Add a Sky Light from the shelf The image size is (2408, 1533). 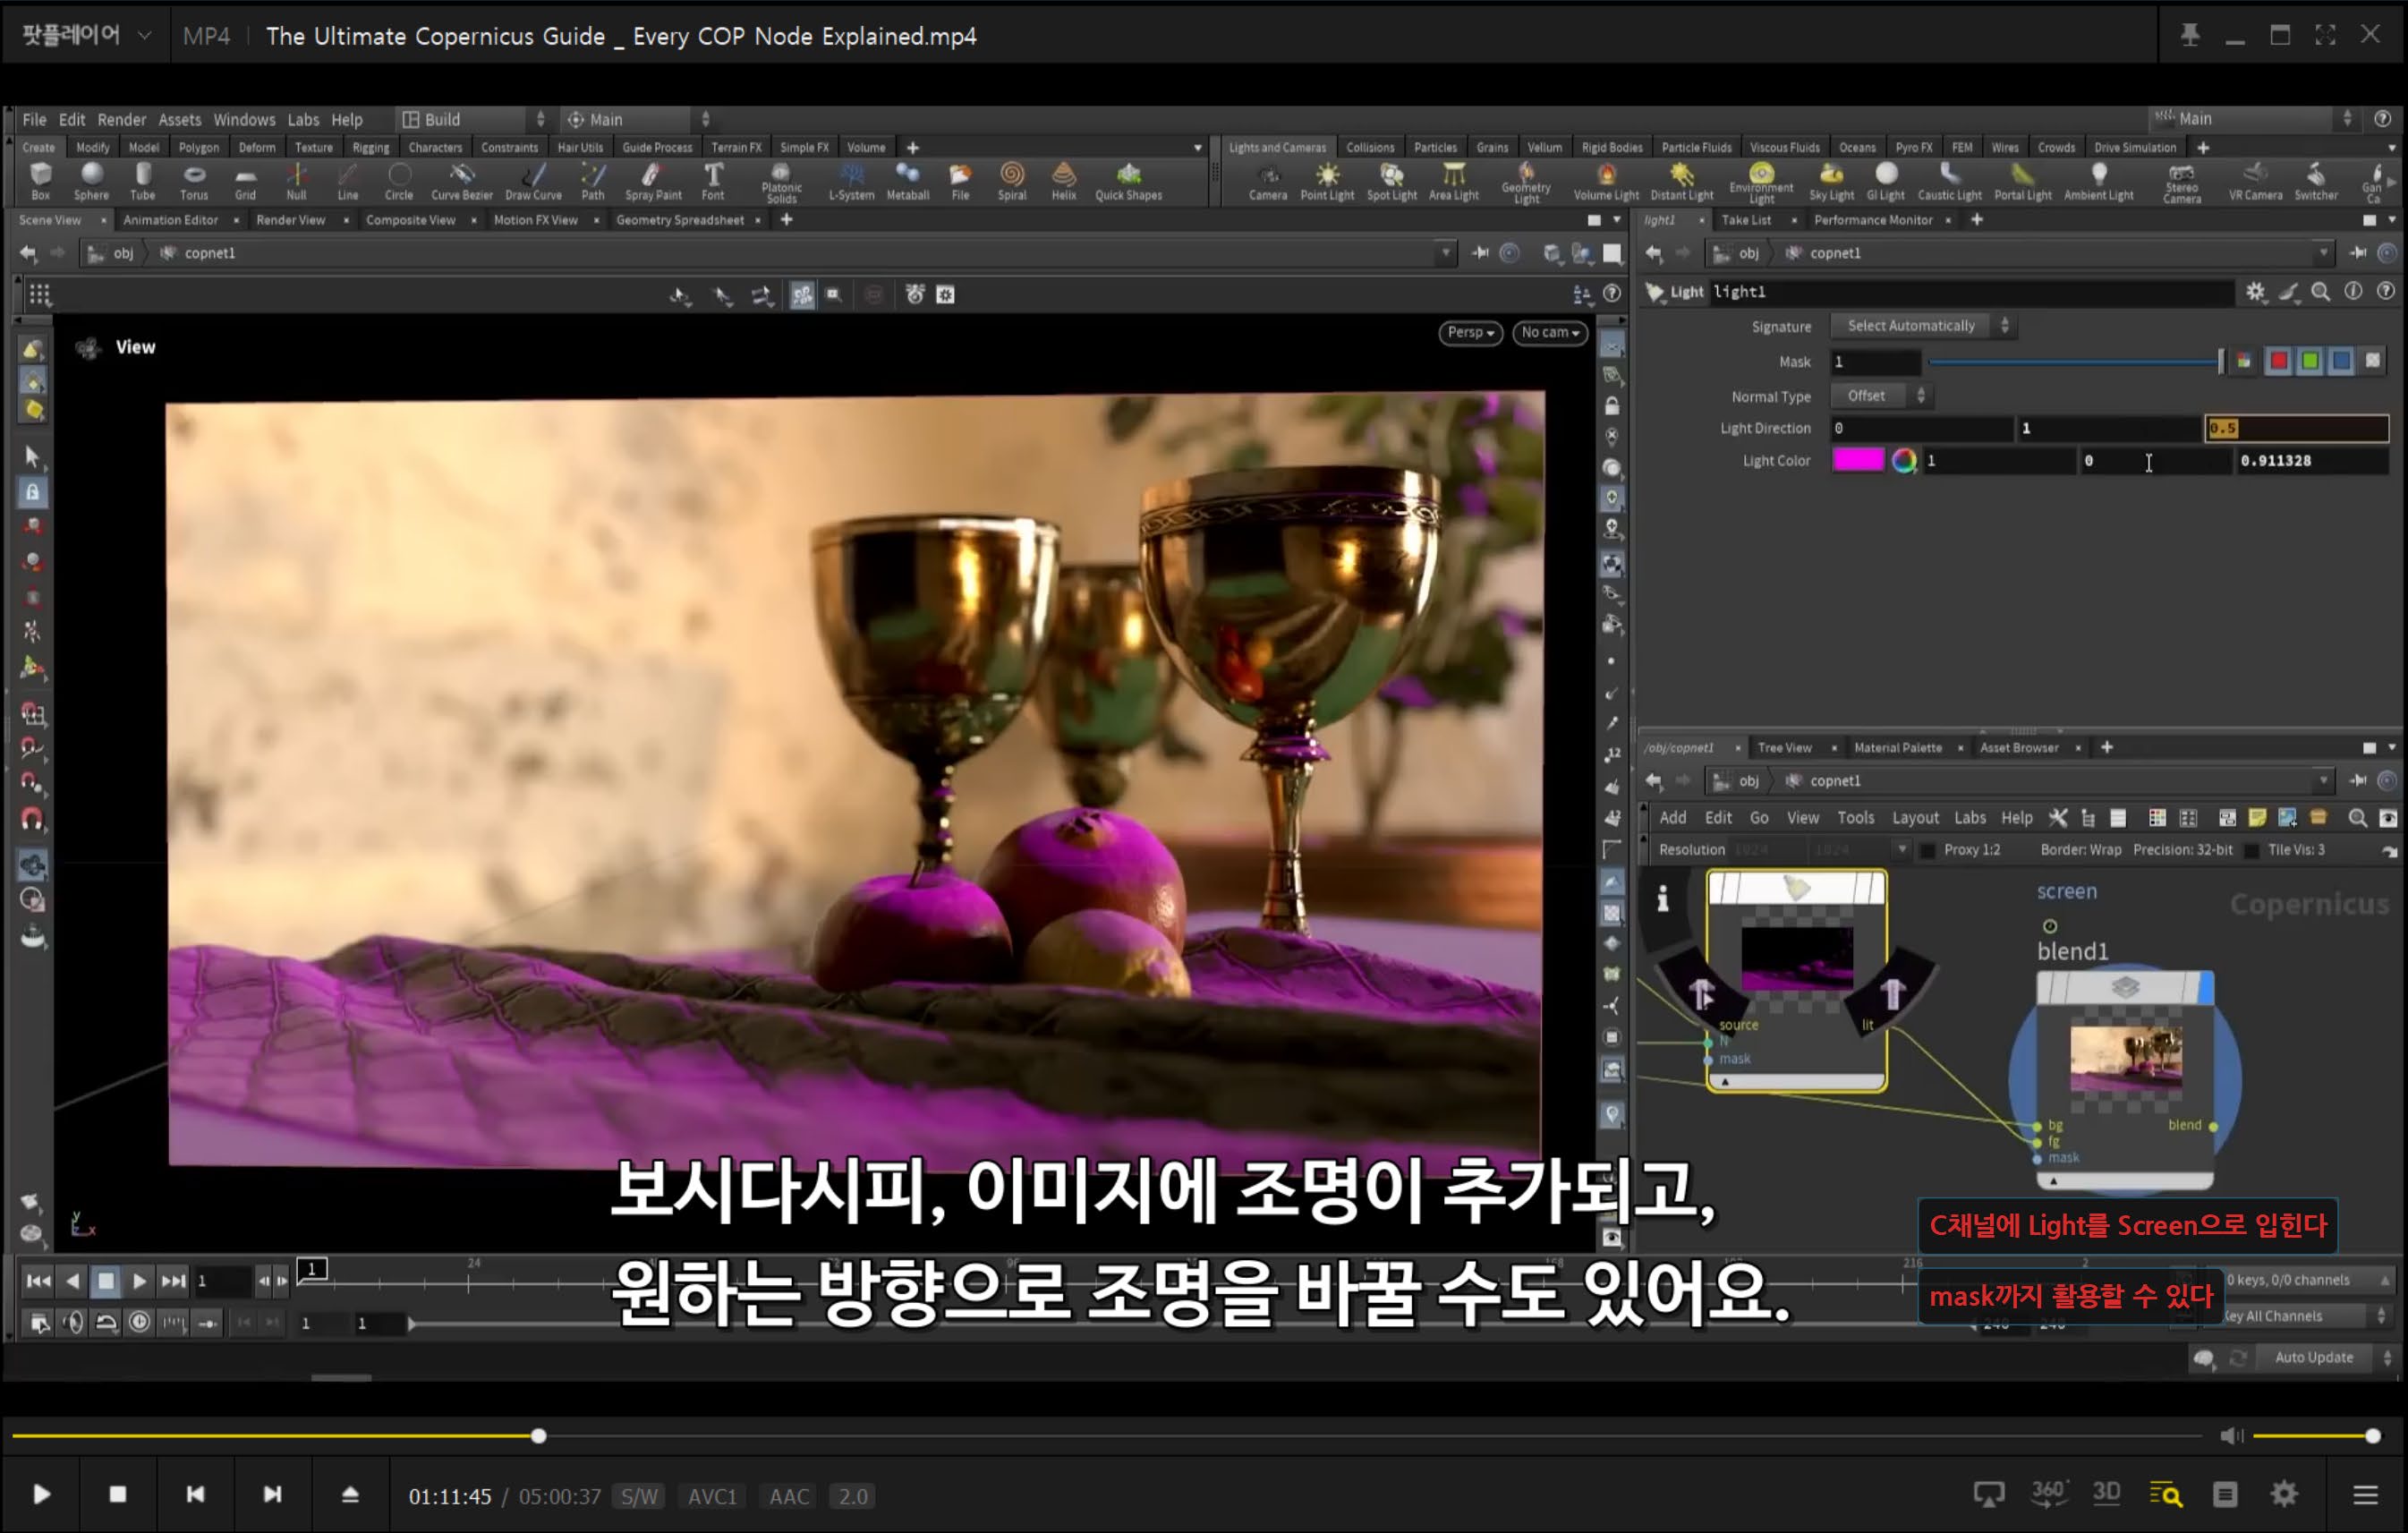coord(1831,182)
